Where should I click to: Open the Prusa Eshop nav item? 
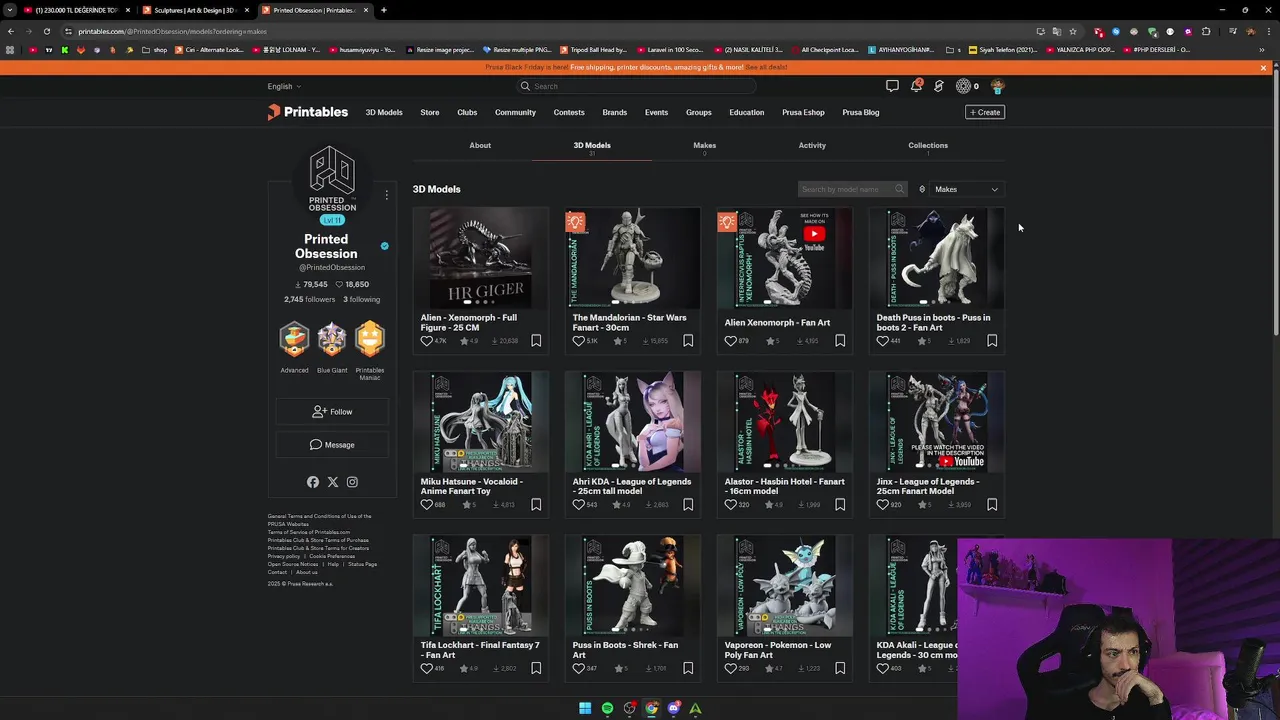(803, 112)
